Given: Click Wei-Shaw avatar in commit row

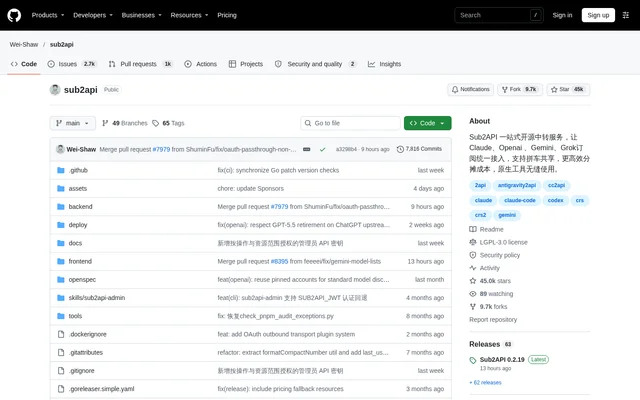Looking at the screenshot, I should [x=60, y=149].
